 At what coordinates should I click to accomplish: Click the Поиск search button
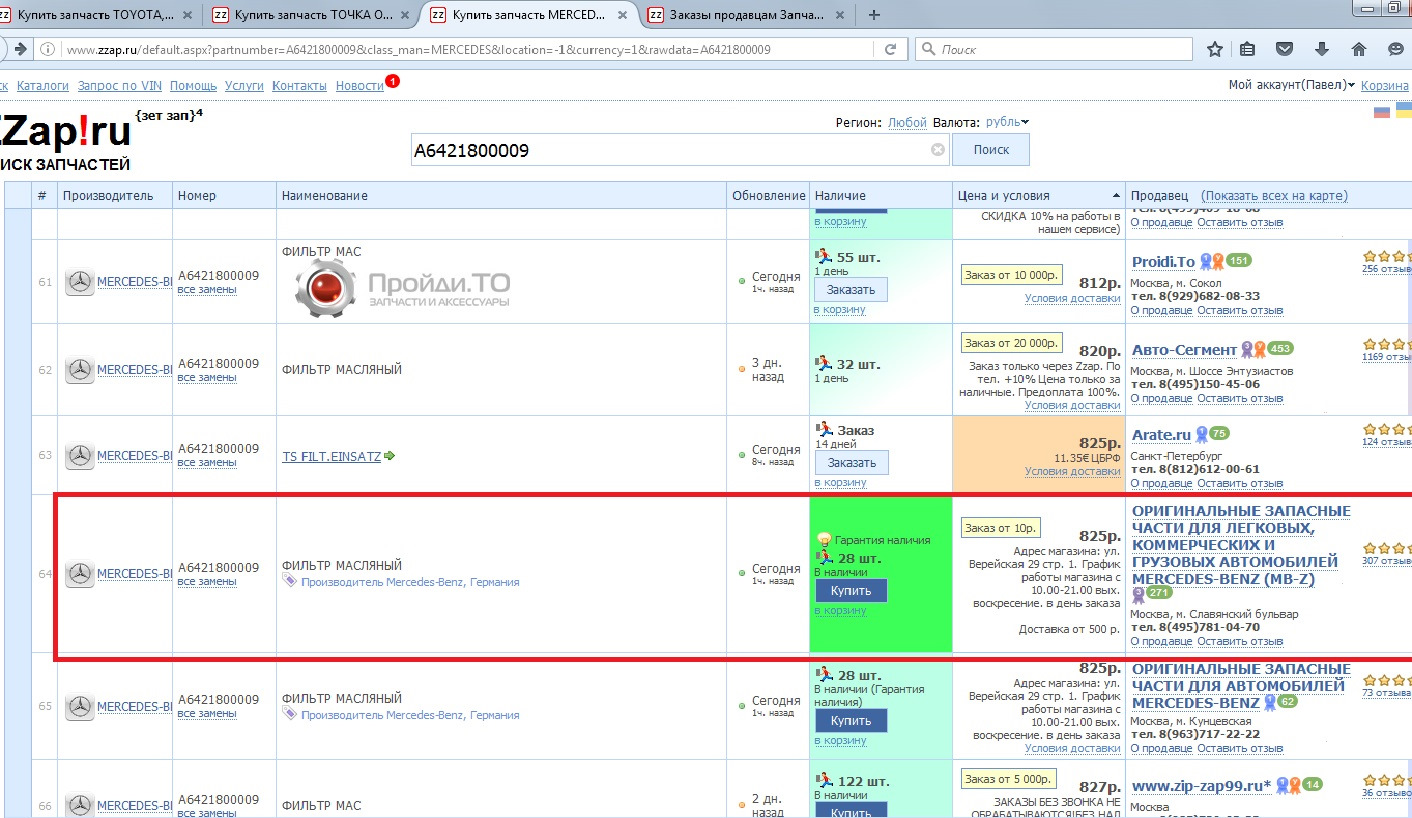tap(990, 150)
